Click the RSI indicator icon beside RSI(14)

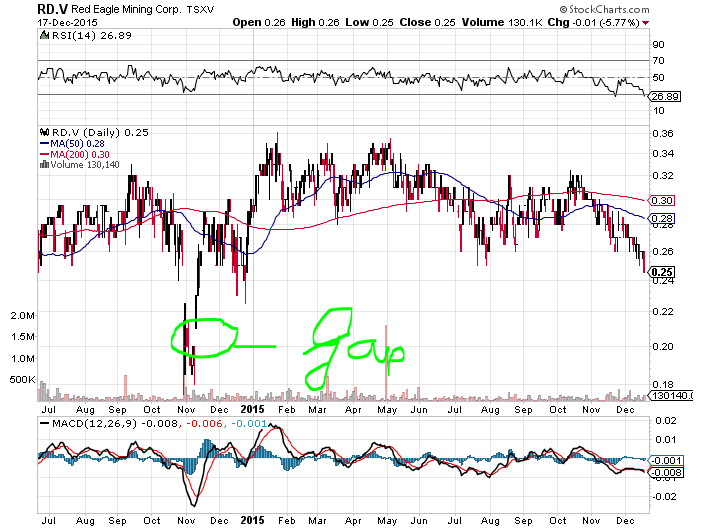(x=44, y=35)
